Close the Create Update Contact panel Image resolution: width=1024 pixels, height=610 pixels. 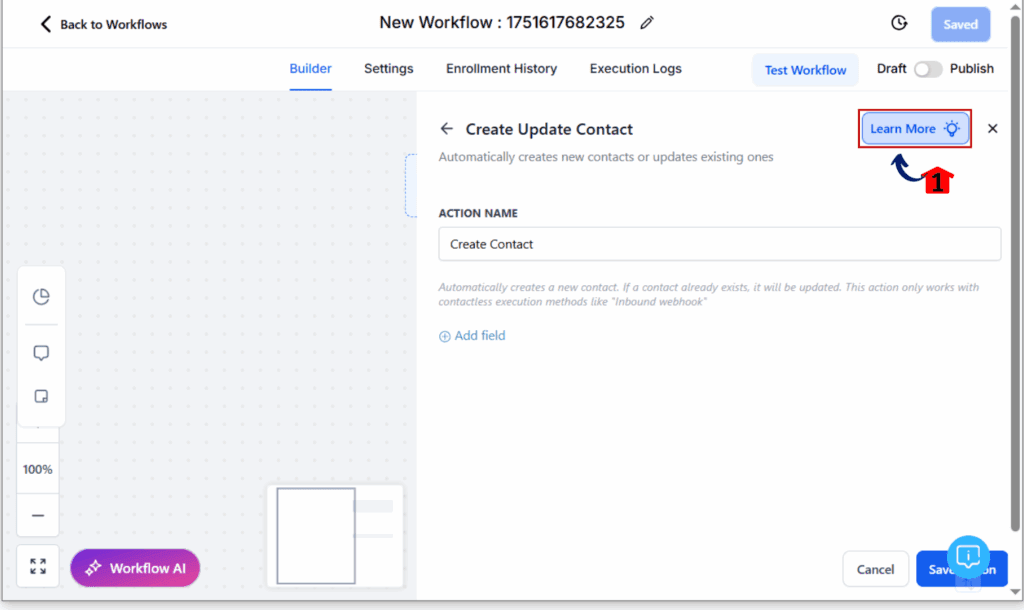click(993, 129)
